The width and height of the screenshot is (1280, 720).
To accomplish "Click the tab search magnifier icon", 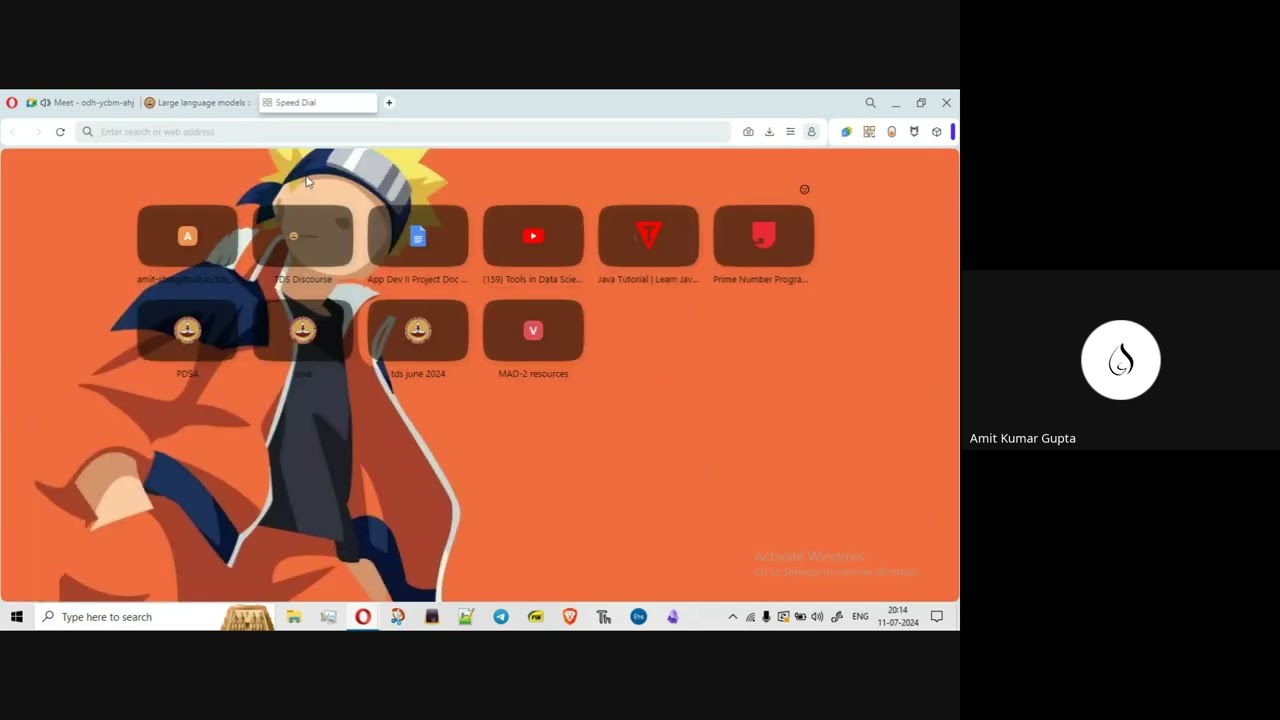I will 870,103.
